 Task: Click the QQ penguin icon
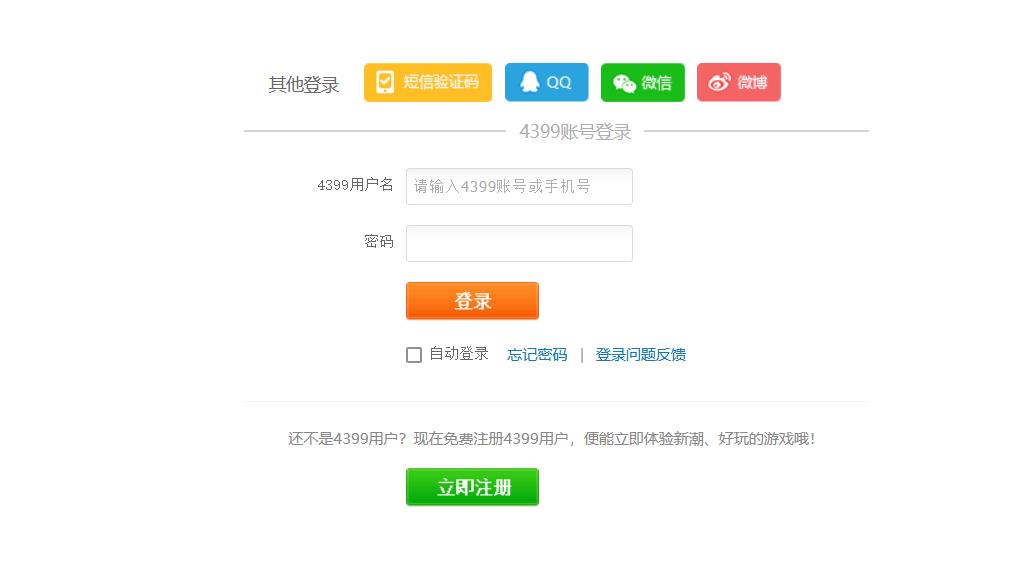(530, 82)
